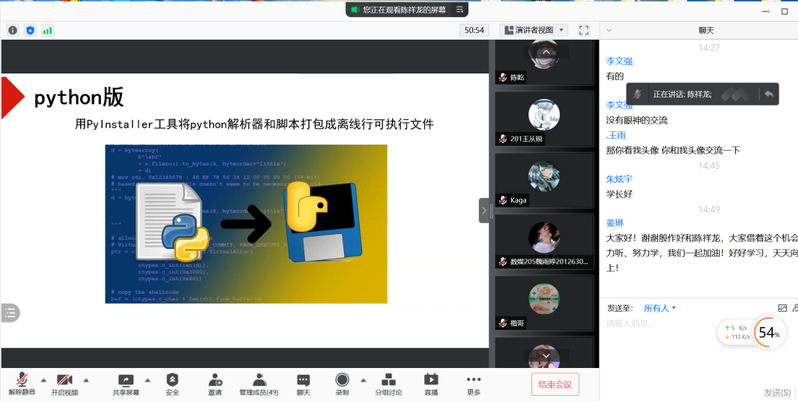
Task: Open 分组讨论 breakout rooms
Action: click(x=388, y=379)
